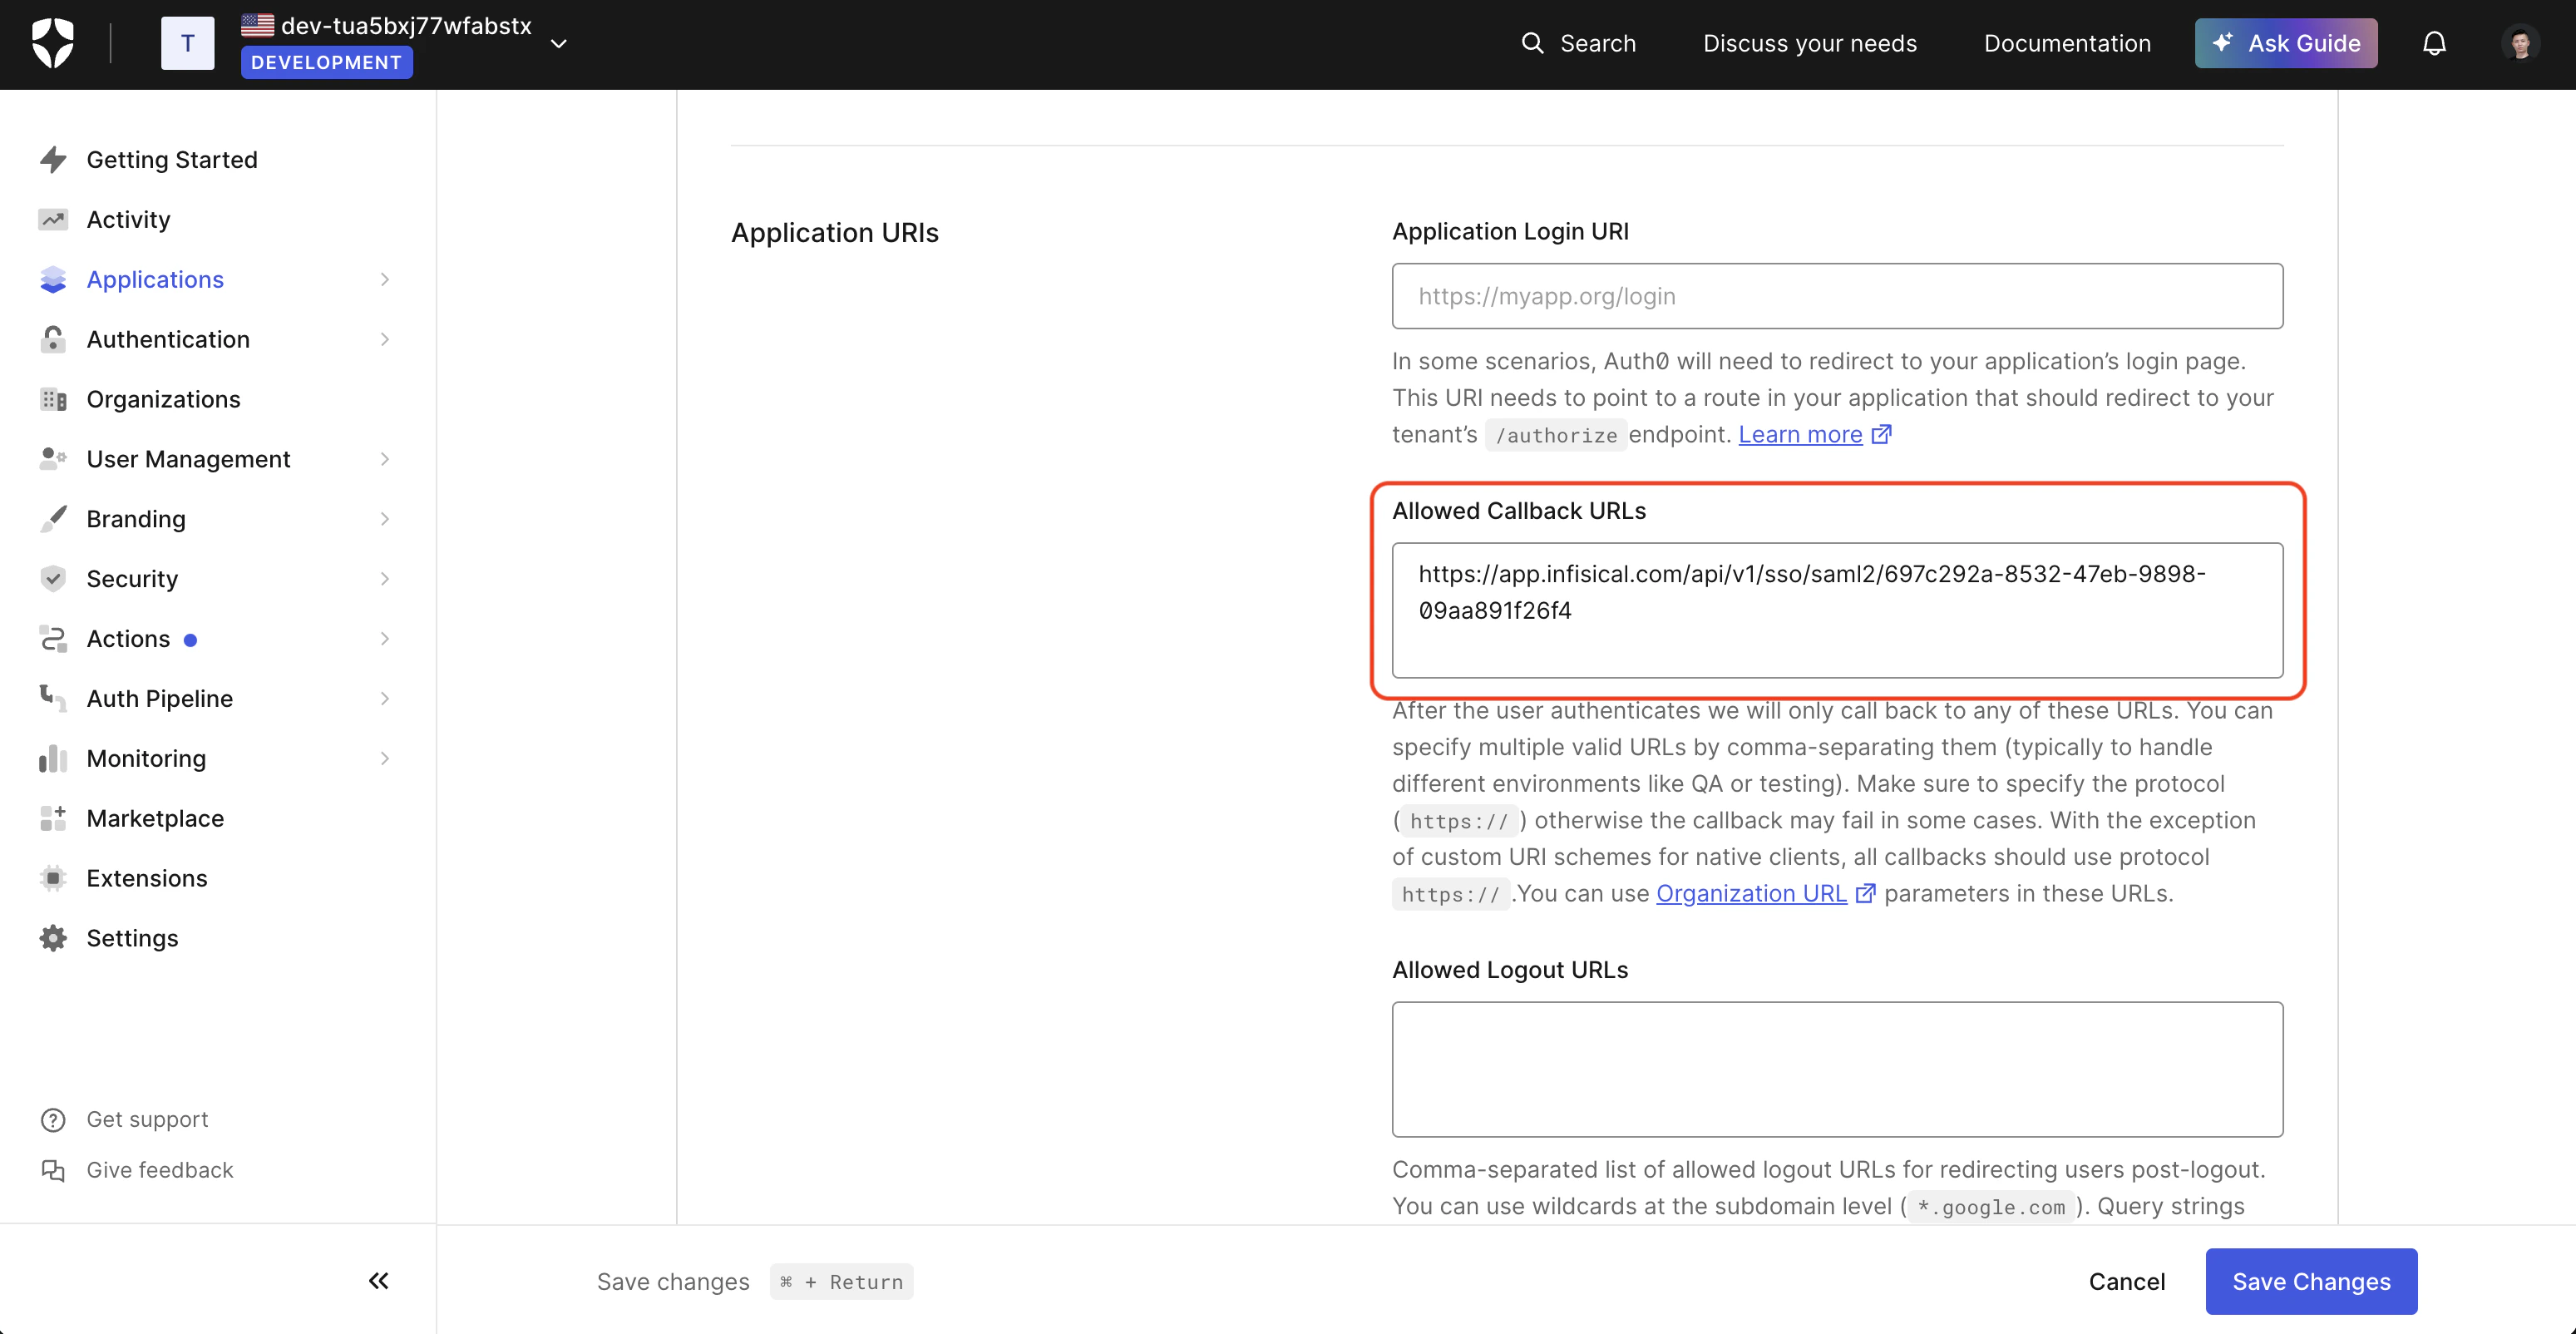
Task: Expand the Applications submenu chevron
Action: tap(385, 279)
